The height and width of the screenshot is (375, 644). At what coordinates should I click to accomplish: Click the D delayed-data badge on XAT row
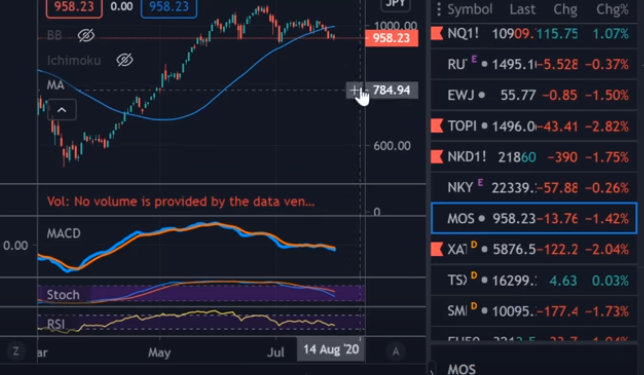474,244
